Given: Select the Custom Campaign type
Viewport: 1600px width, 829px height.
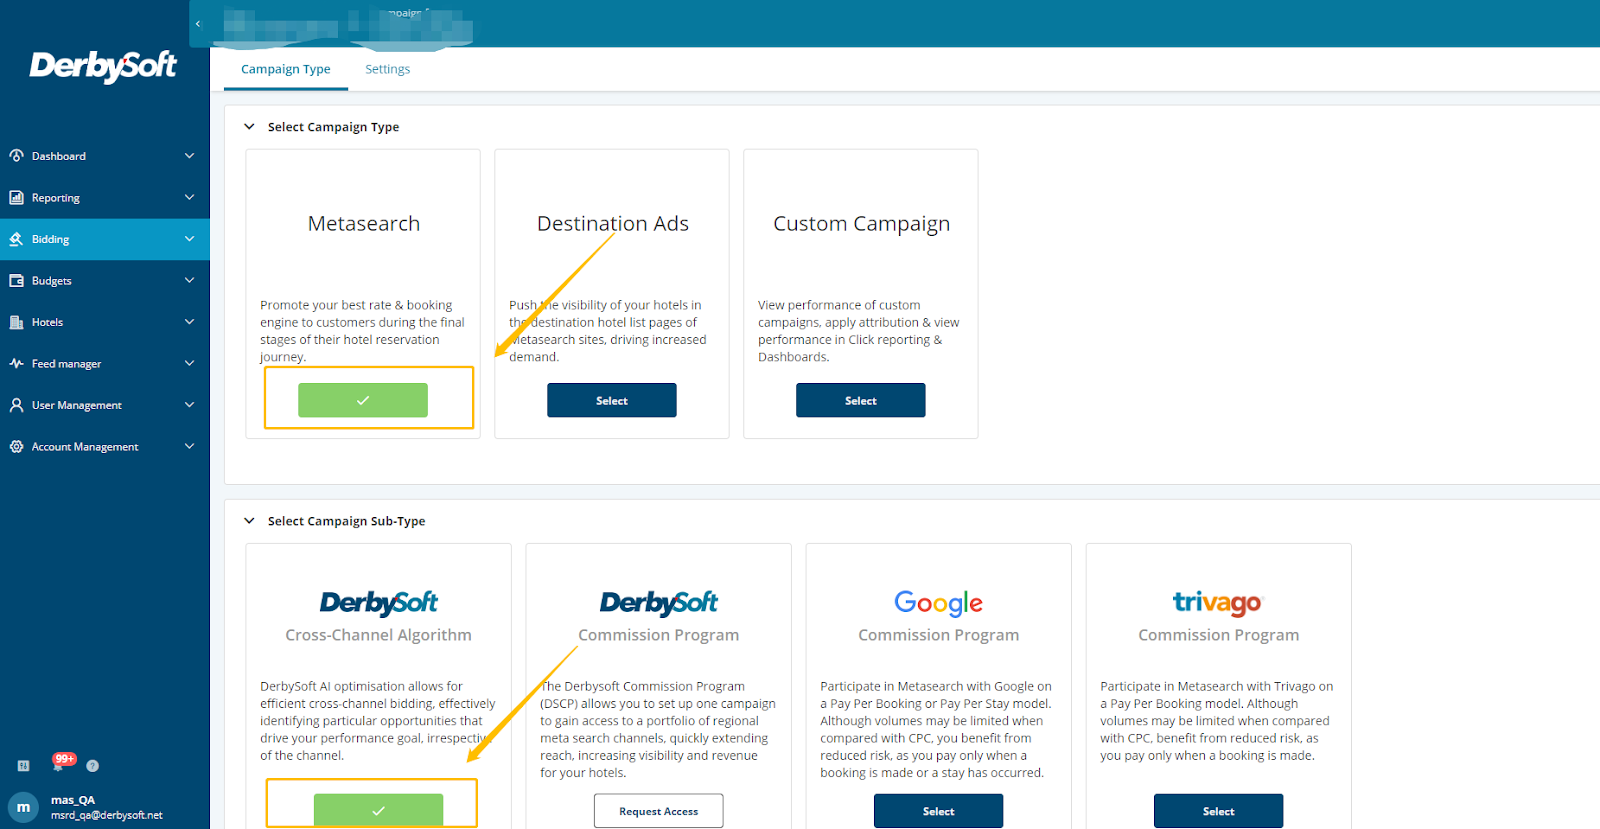Looking at the screenshot, I should [x=861, y=400].
